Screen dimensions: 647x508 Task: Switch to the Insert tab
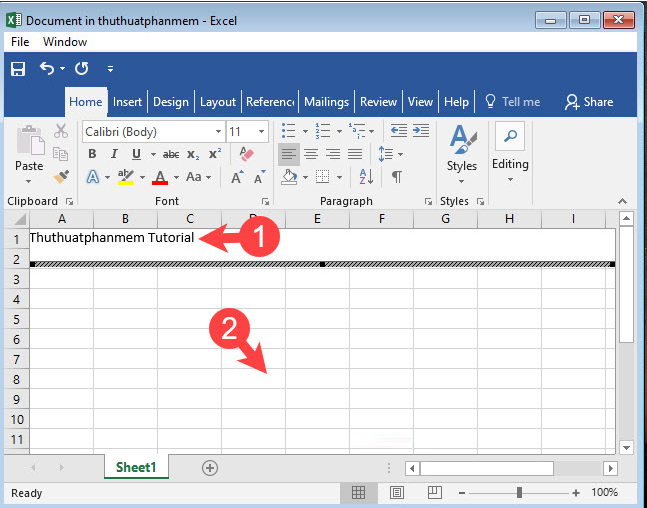[x=127, y=102]
